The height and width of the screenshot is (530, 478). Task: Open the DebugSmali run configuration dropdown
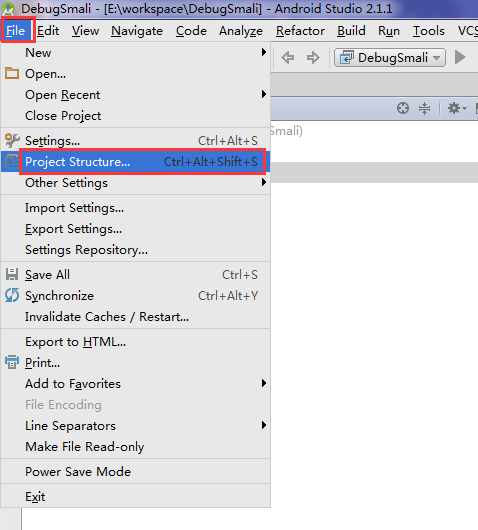(x=390, y=57)
